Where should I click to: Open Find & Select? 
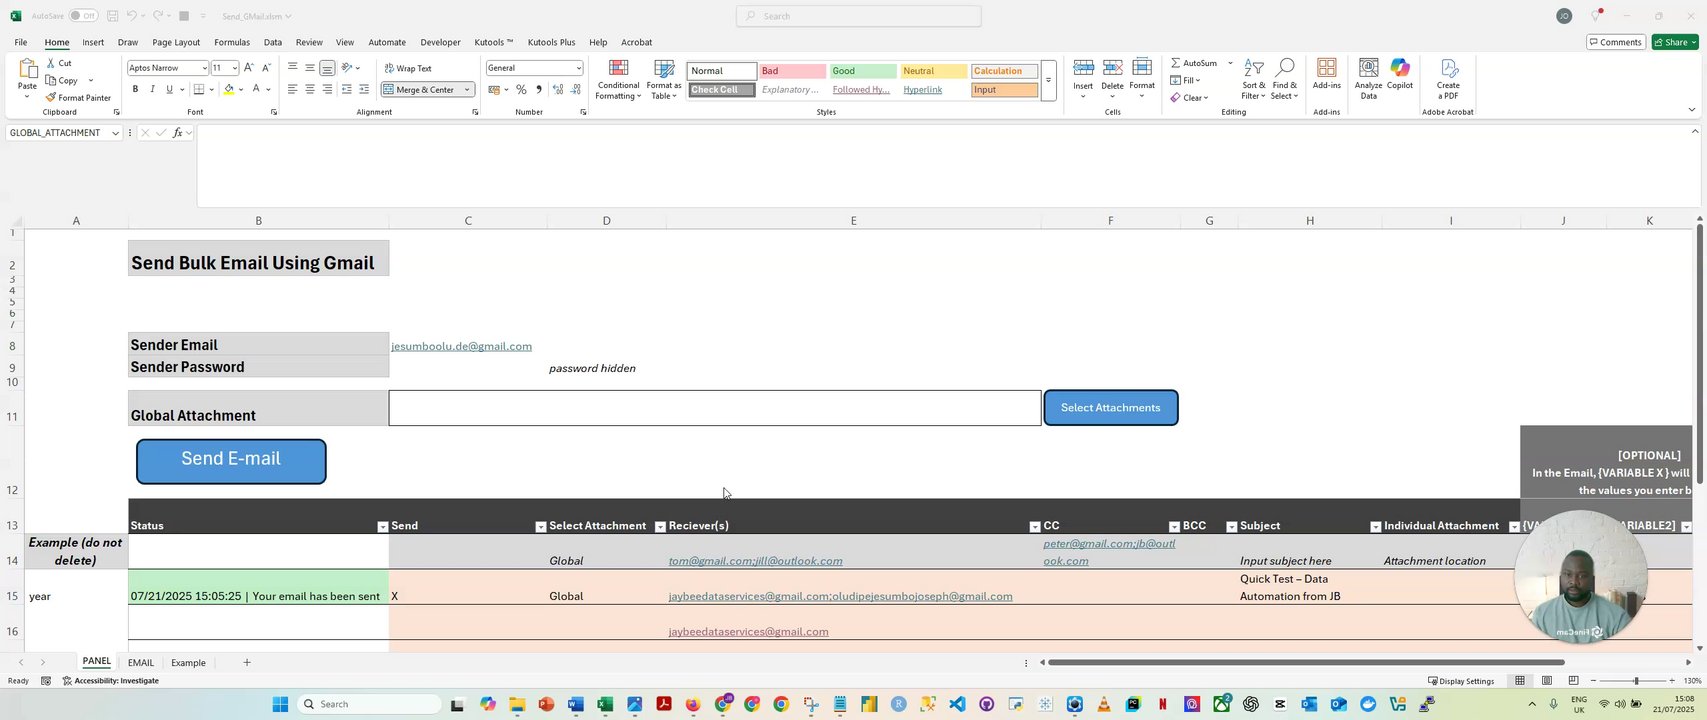[1285, 79]
